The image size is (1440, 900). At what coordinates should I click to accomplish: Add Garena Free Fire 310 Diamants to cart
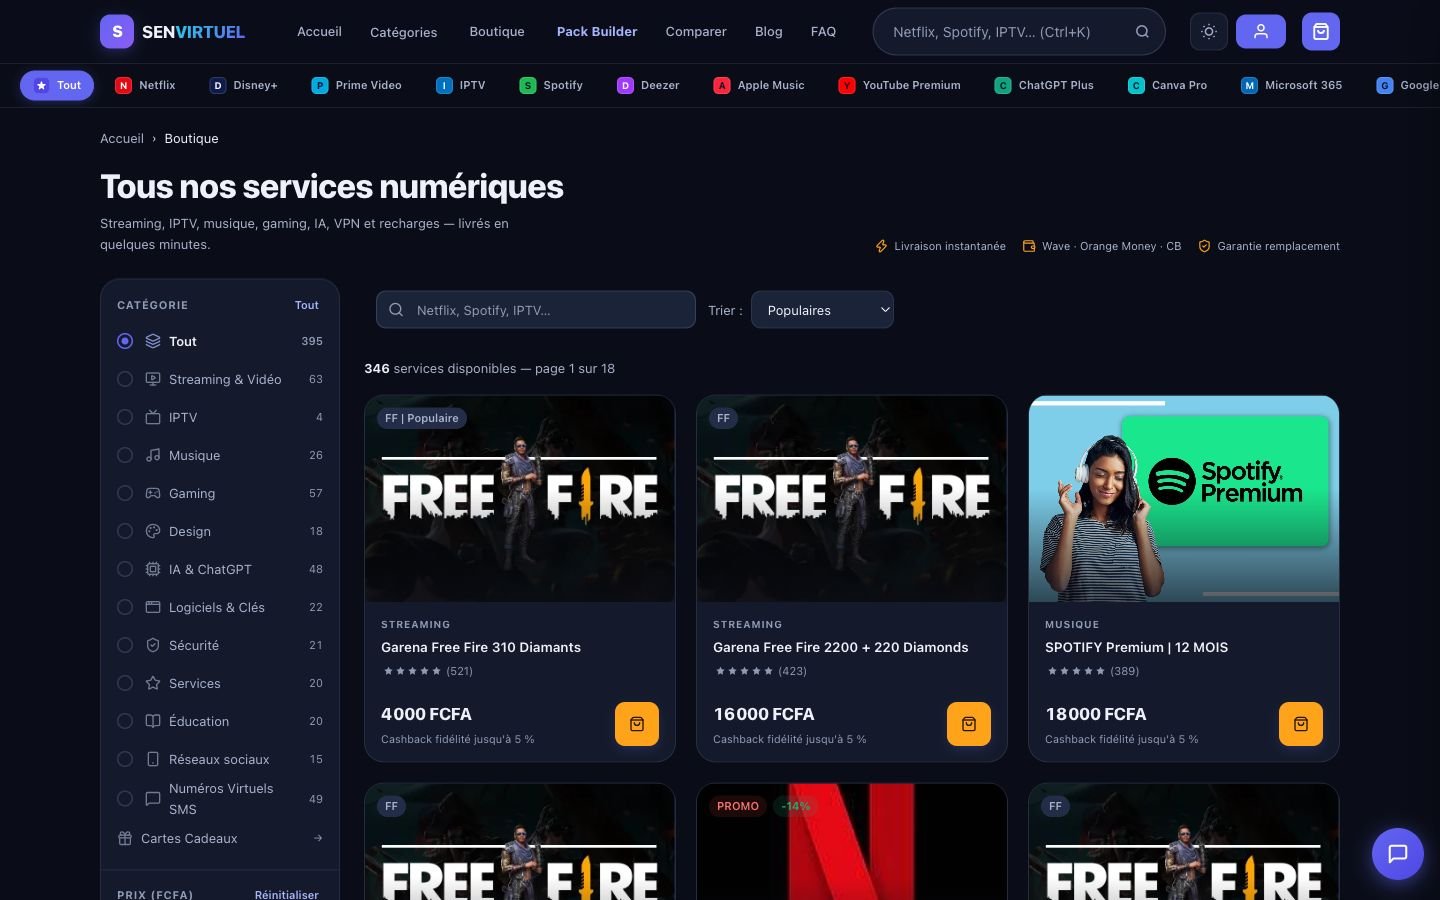point(637,724)
